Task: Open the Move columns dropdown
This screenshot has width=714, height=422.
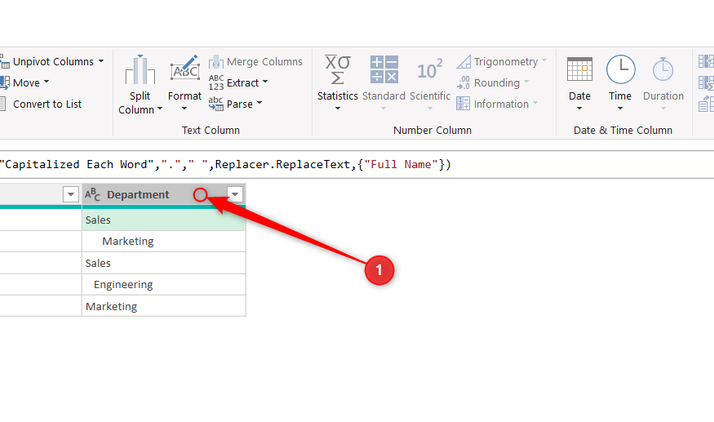Action: click(46, 82)
